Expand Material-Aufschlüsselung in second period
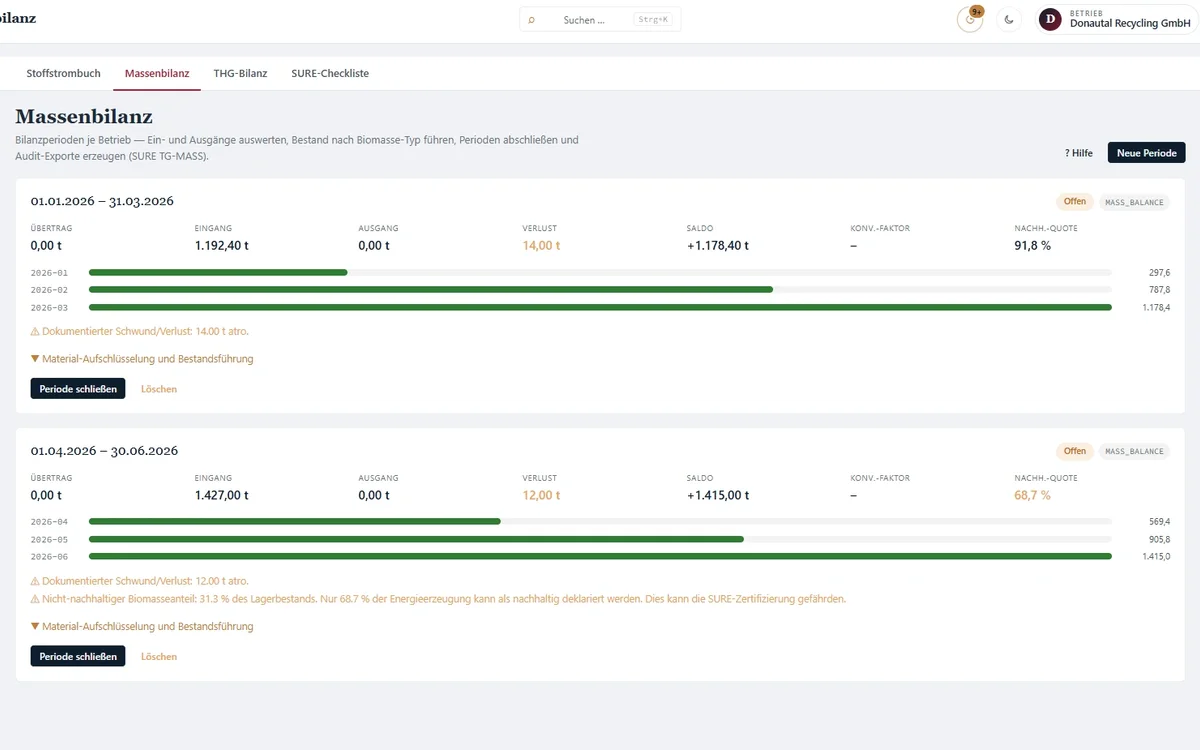The image size is (1200, 750). coord(142,627)
